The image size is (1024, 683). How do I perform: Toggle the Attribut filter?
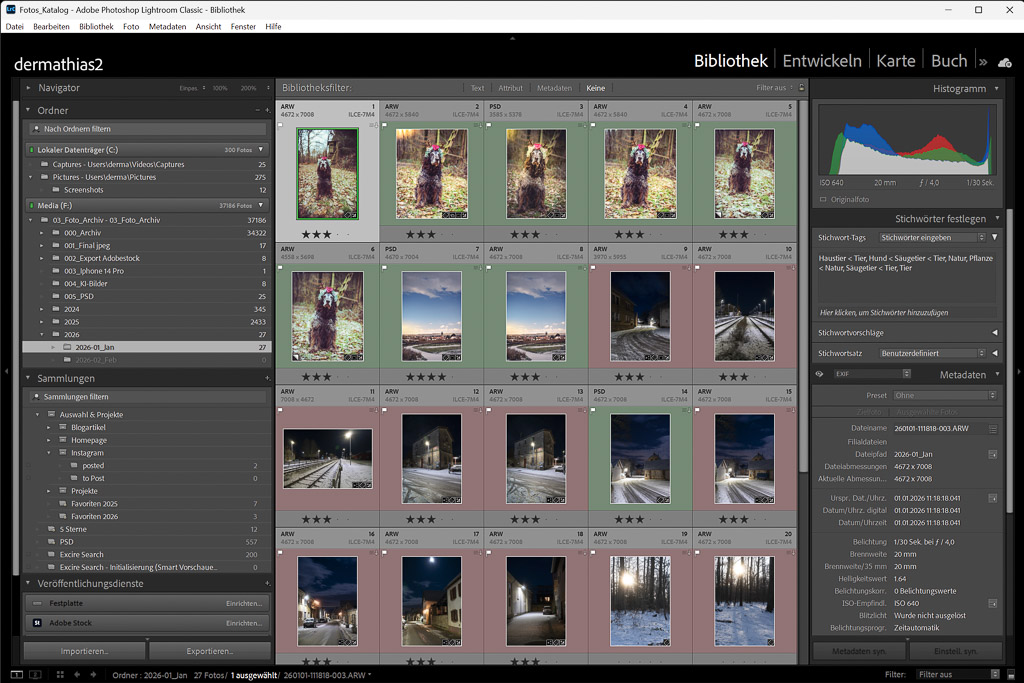pos(510,88)
